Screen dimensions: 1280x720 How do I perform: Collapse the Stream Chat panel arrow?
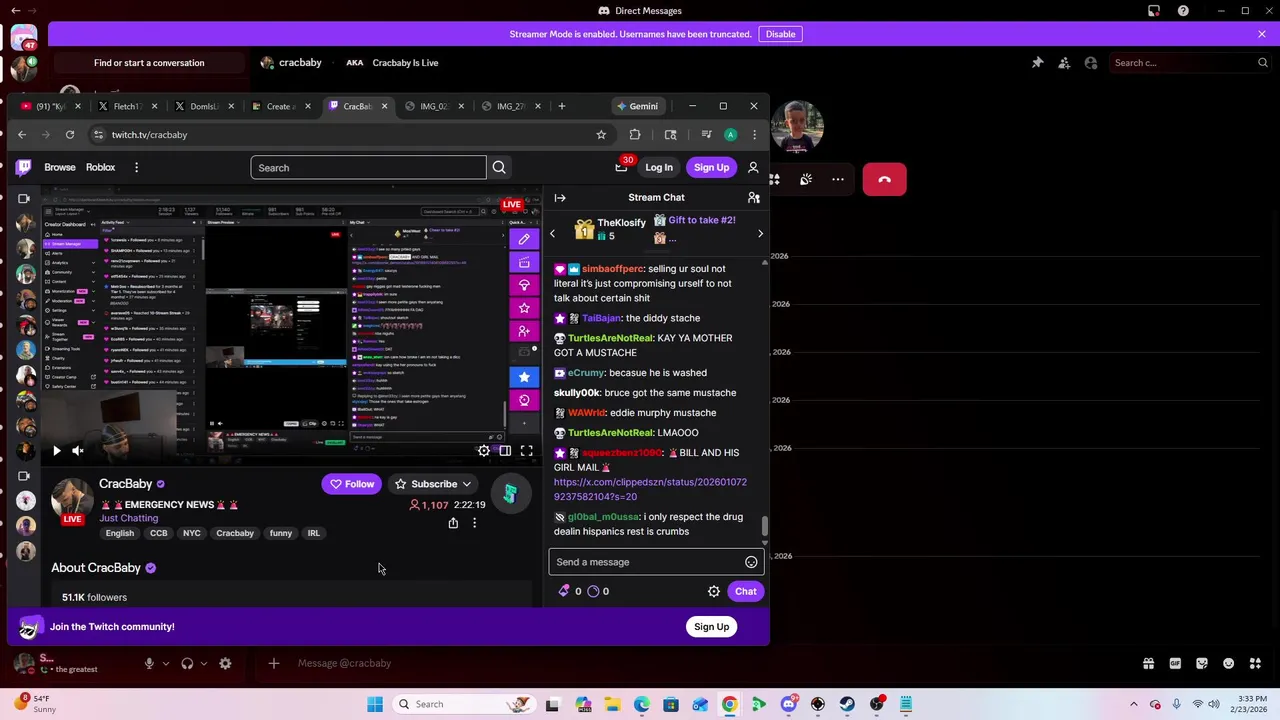[560, 198]
